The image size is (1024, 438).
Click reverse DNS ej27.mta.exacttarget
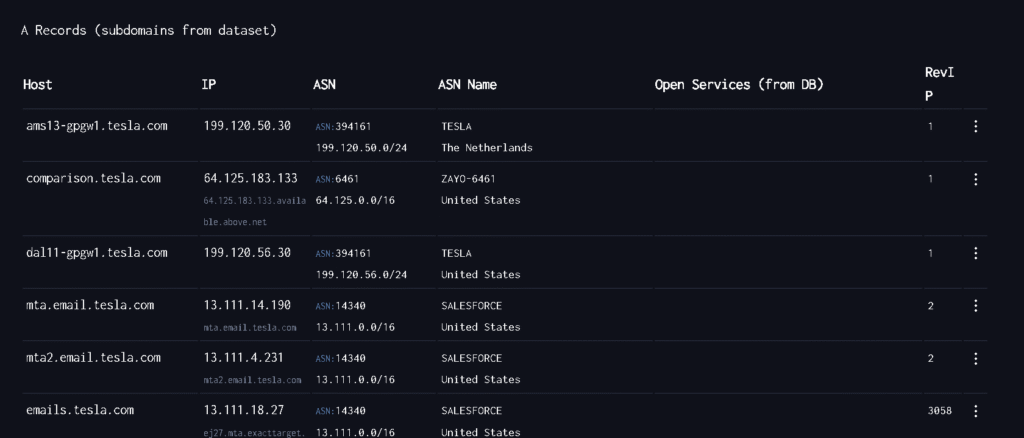point(254,433)
